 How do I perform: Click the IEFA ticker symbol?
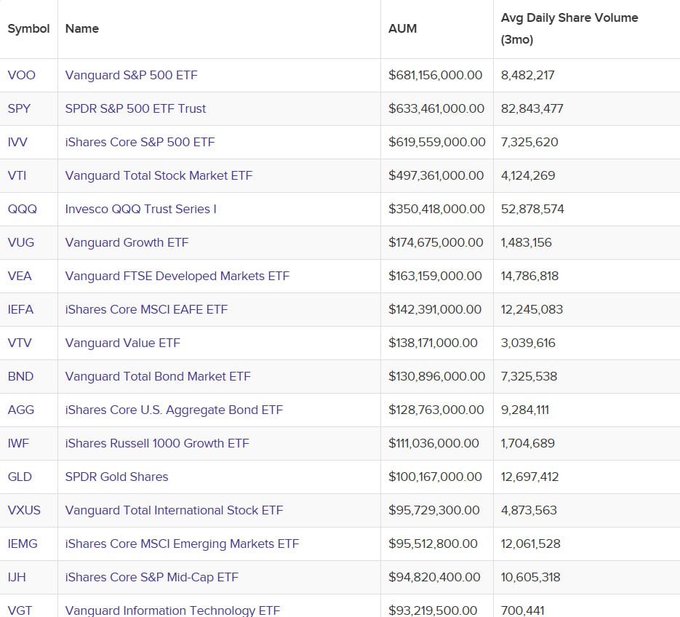pyautogui.click(x=20, y=309)
